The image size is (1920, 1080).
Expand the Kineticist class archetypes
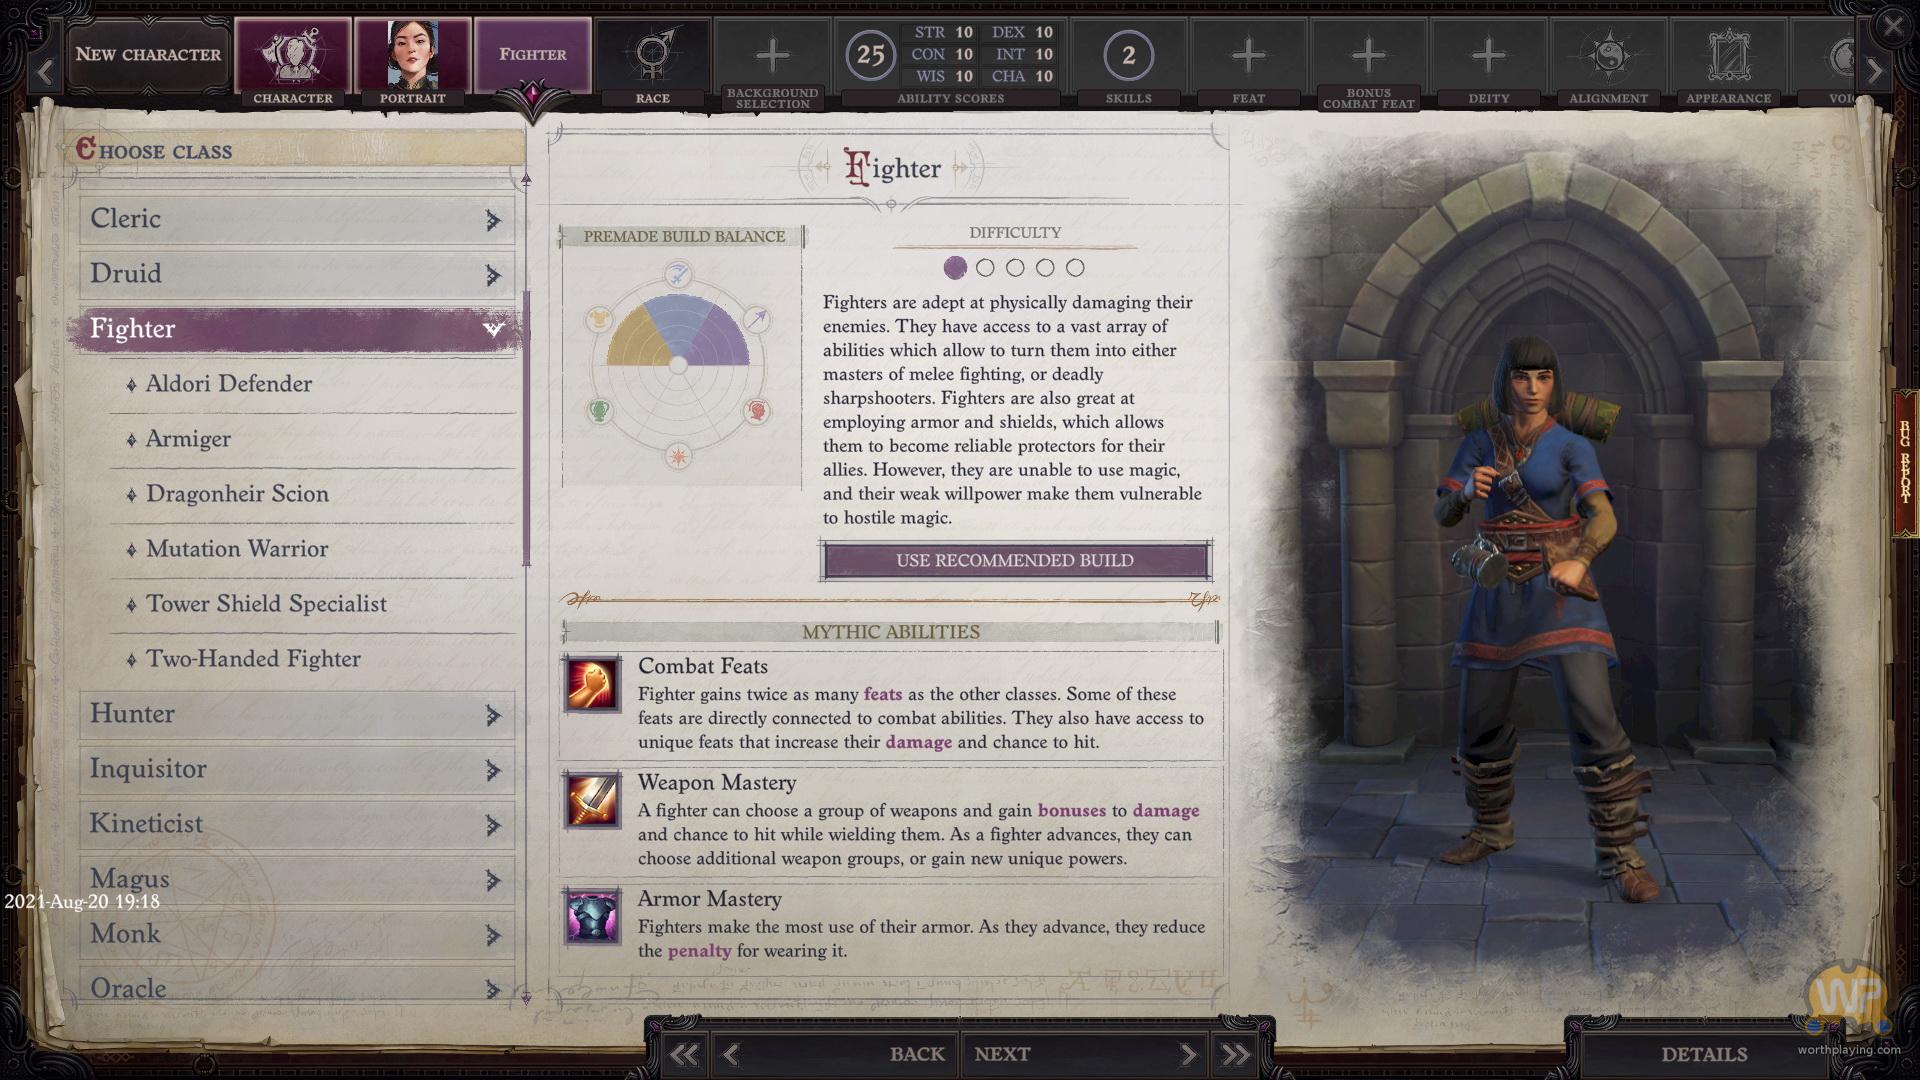coord(493,825)
